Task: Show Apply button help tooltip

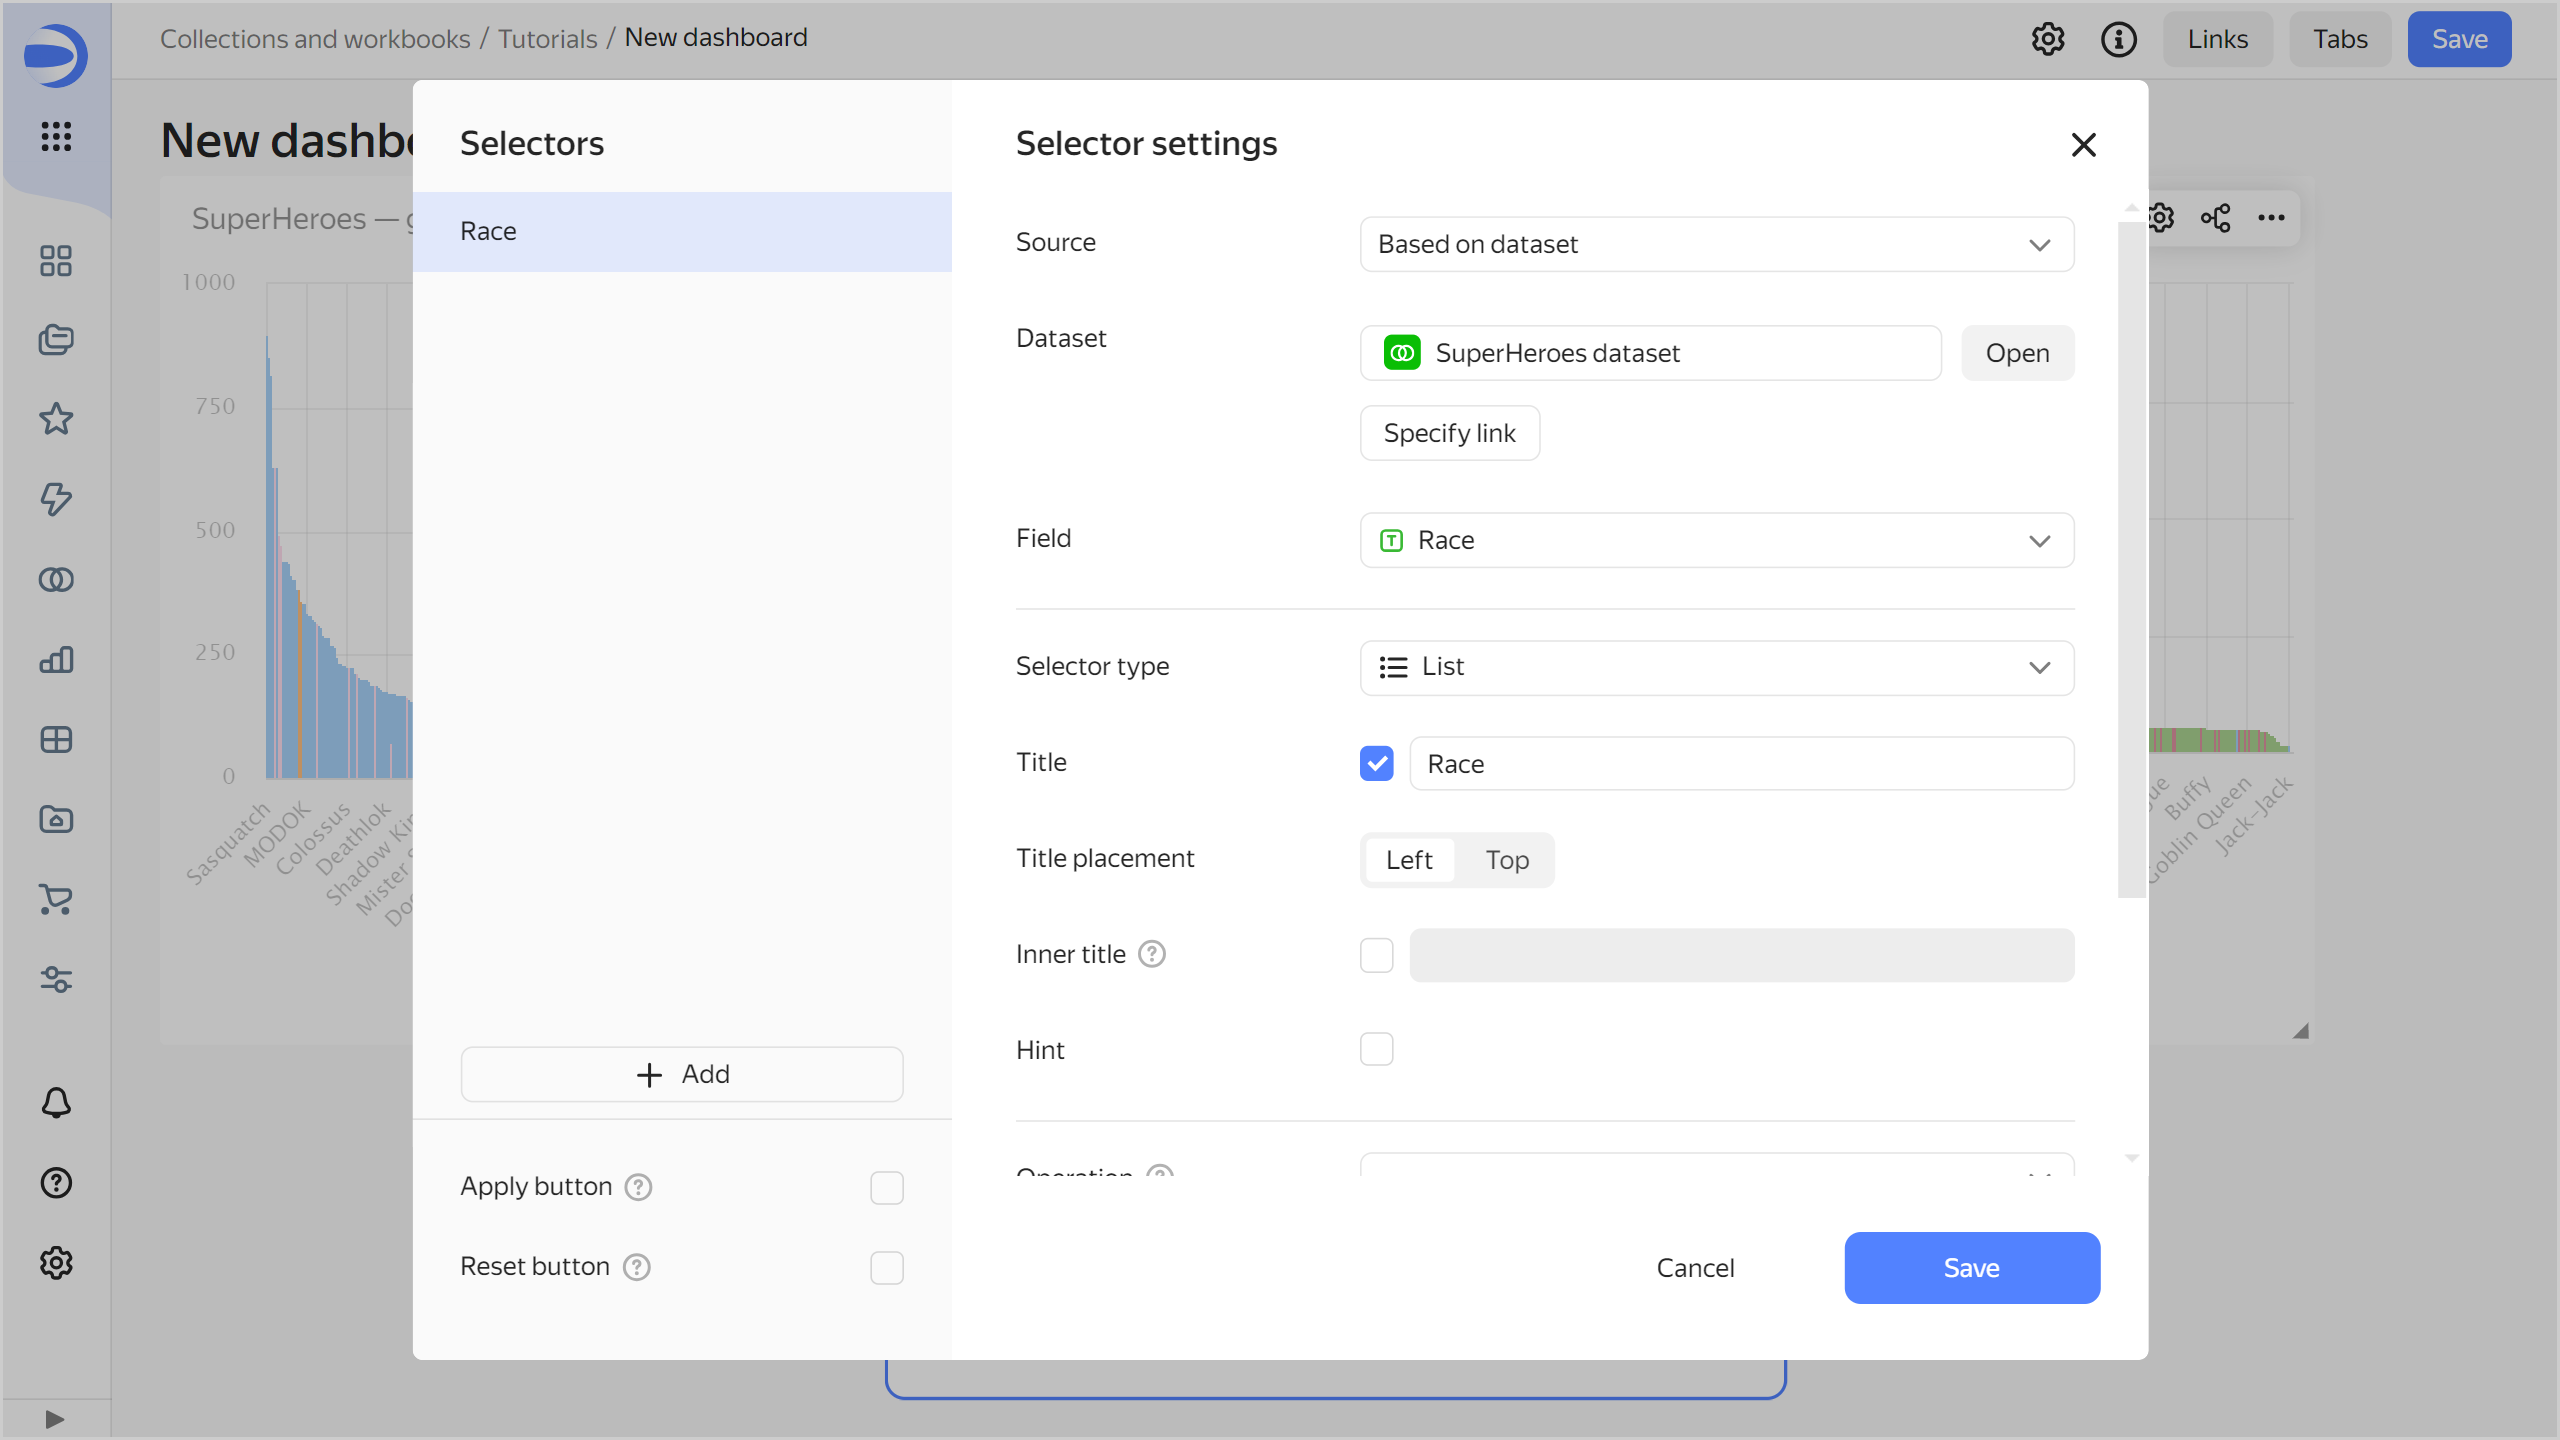Action: pyautogui.click(x=638, y=1187)
